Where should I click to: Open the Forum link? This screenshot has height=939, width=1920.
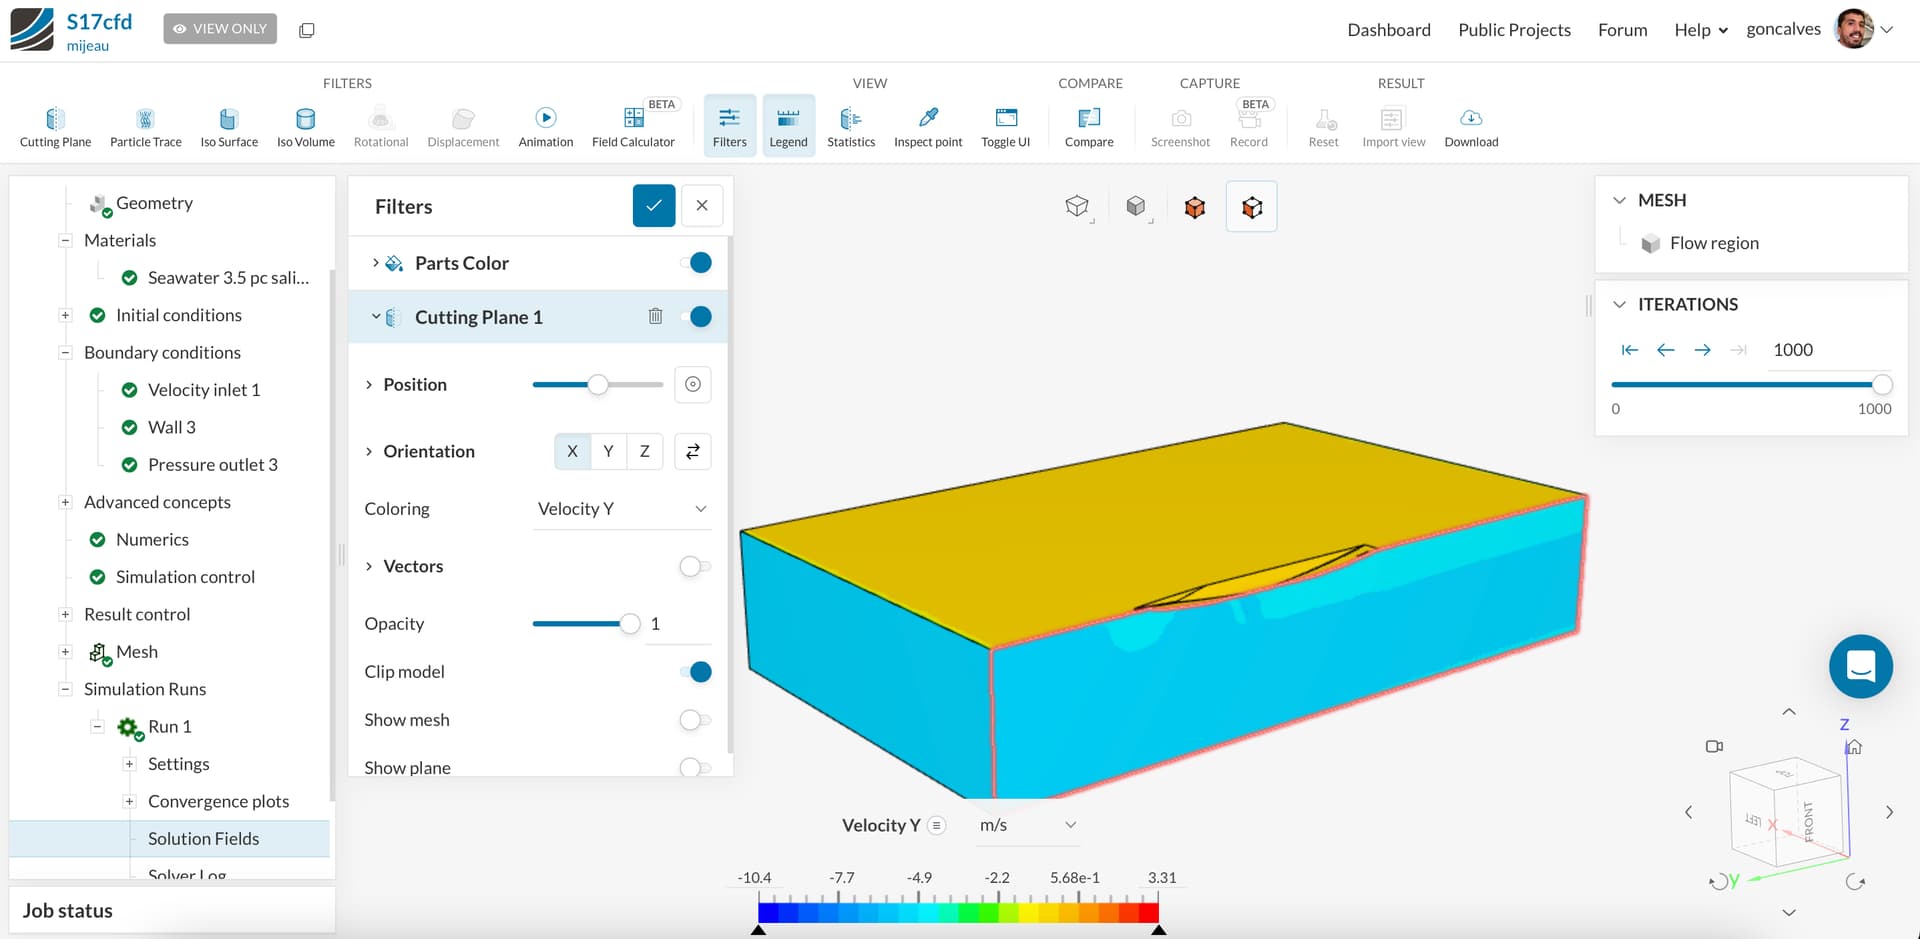[x=1622, y=30]
